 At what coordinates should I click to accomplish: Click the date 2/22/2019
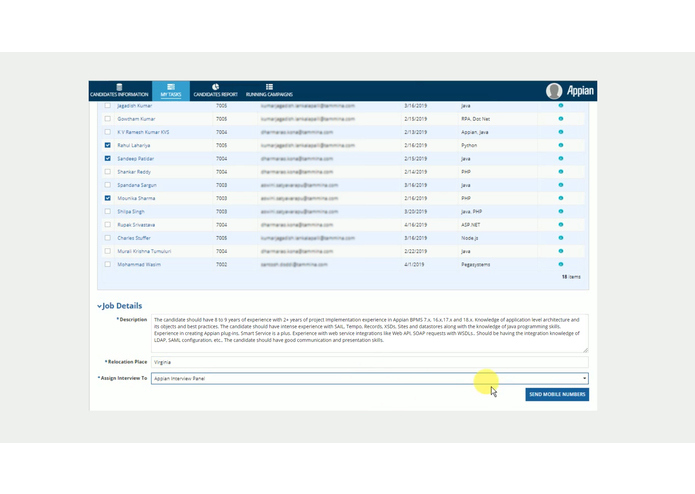pyautogui.click(x=415, y=251)
